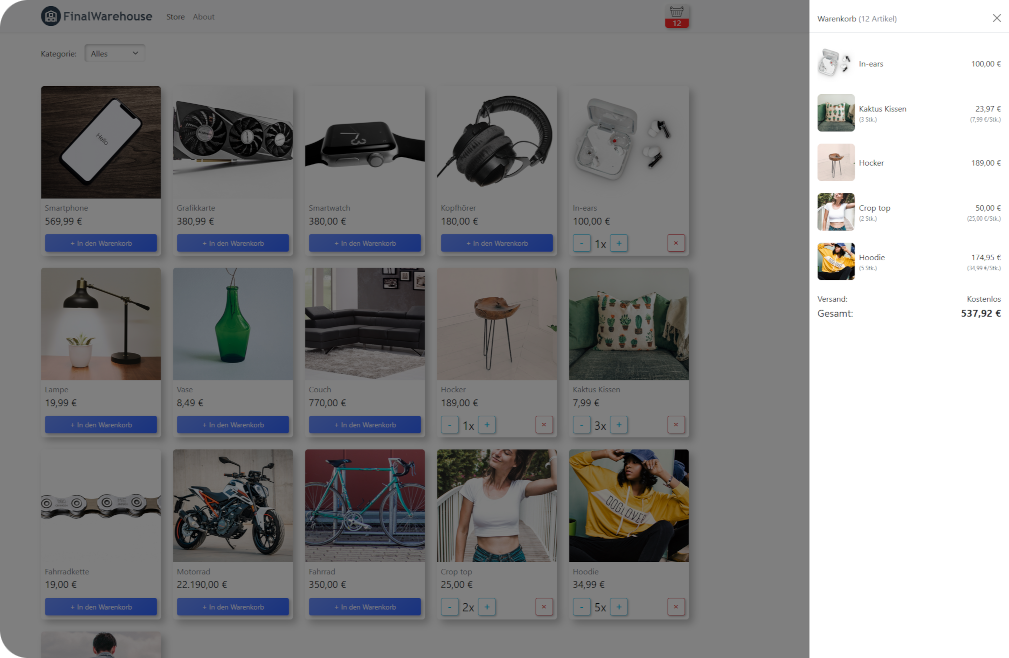
Task: Open the Kategorie dropdown showing Alles
Action: pos(115,54)
